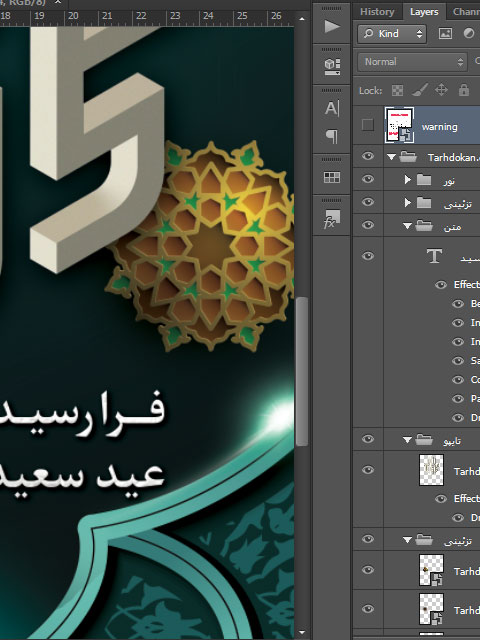Switch to the Channels tab
480x640 pixels.
[x=465, y=11]
